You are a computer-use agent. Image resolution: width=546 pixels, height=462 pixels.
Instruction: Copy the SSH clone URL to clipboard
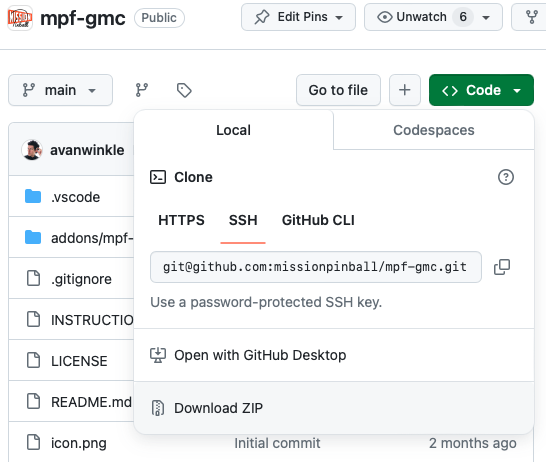pyautogui.click(x=502, y=267)
